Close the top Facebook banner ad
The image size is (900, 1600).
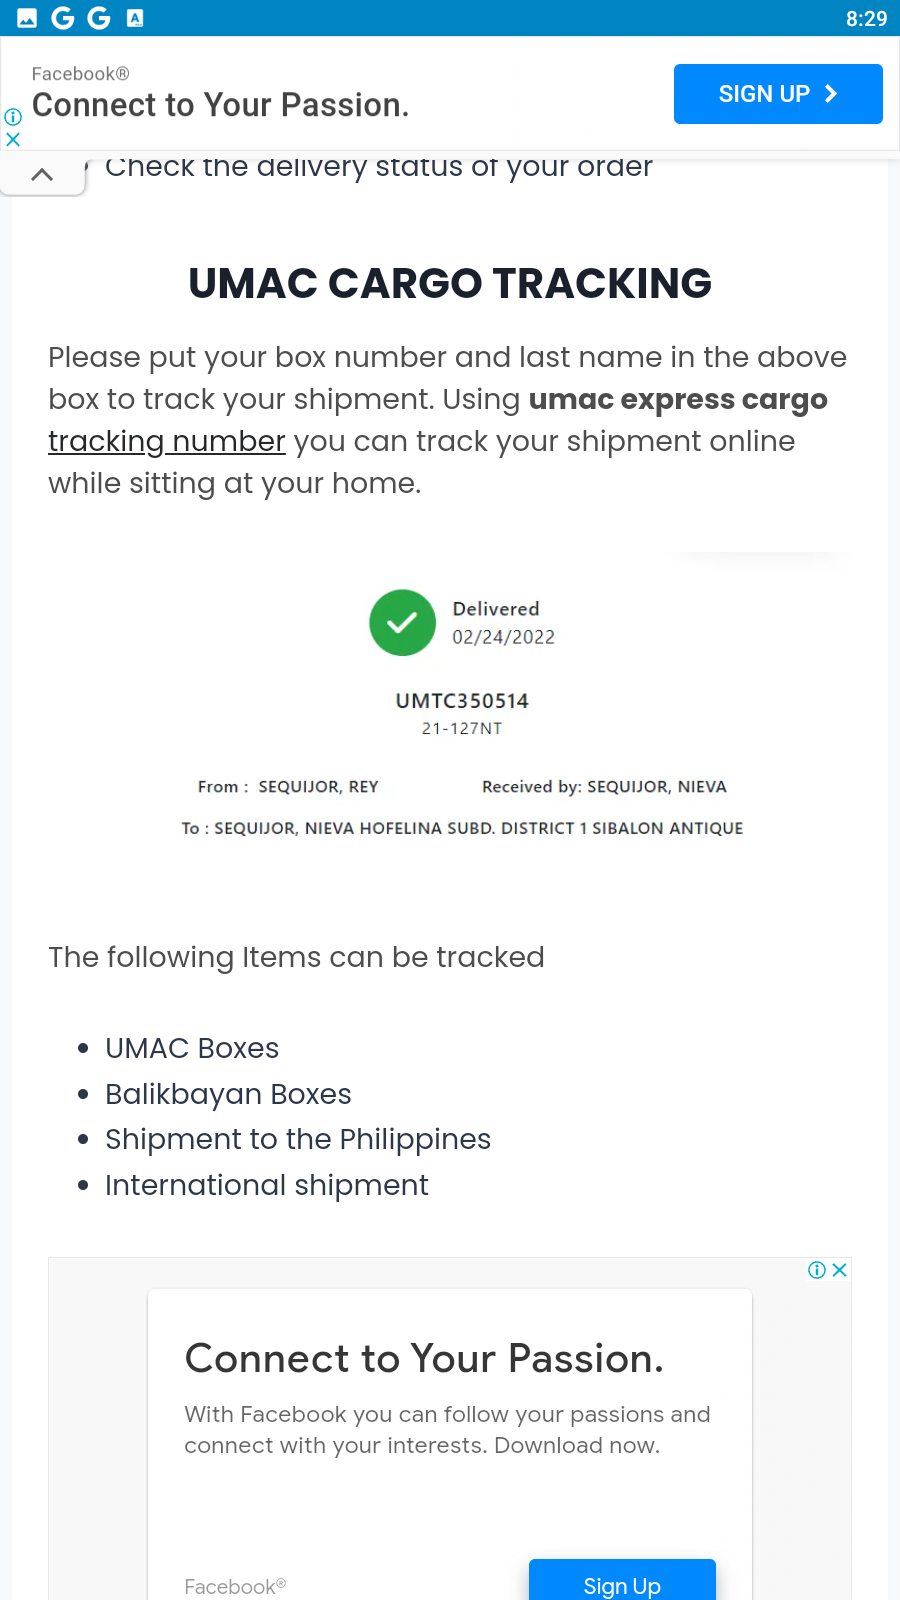(13, 140)
